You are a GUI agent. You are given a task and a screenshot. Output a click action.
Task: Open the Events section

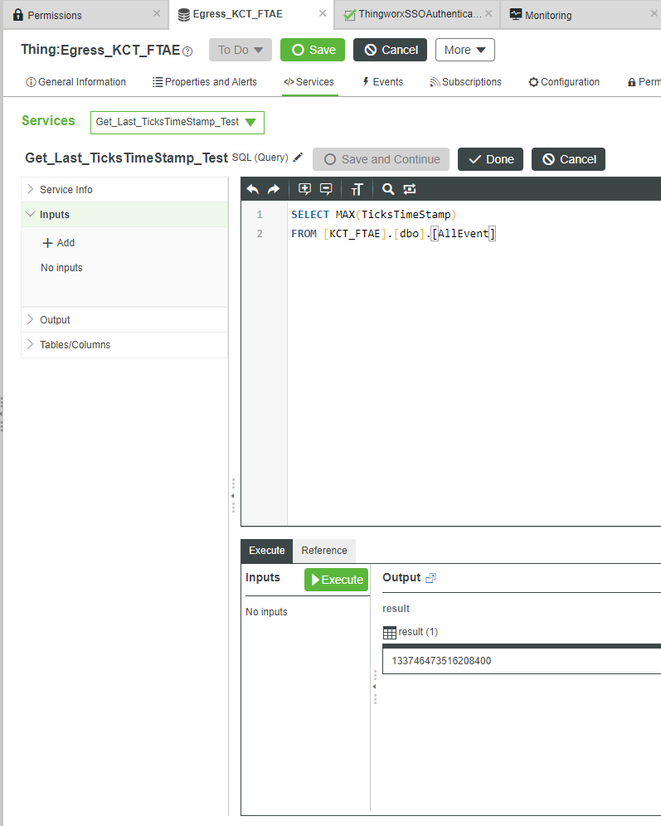pos(382,82)
